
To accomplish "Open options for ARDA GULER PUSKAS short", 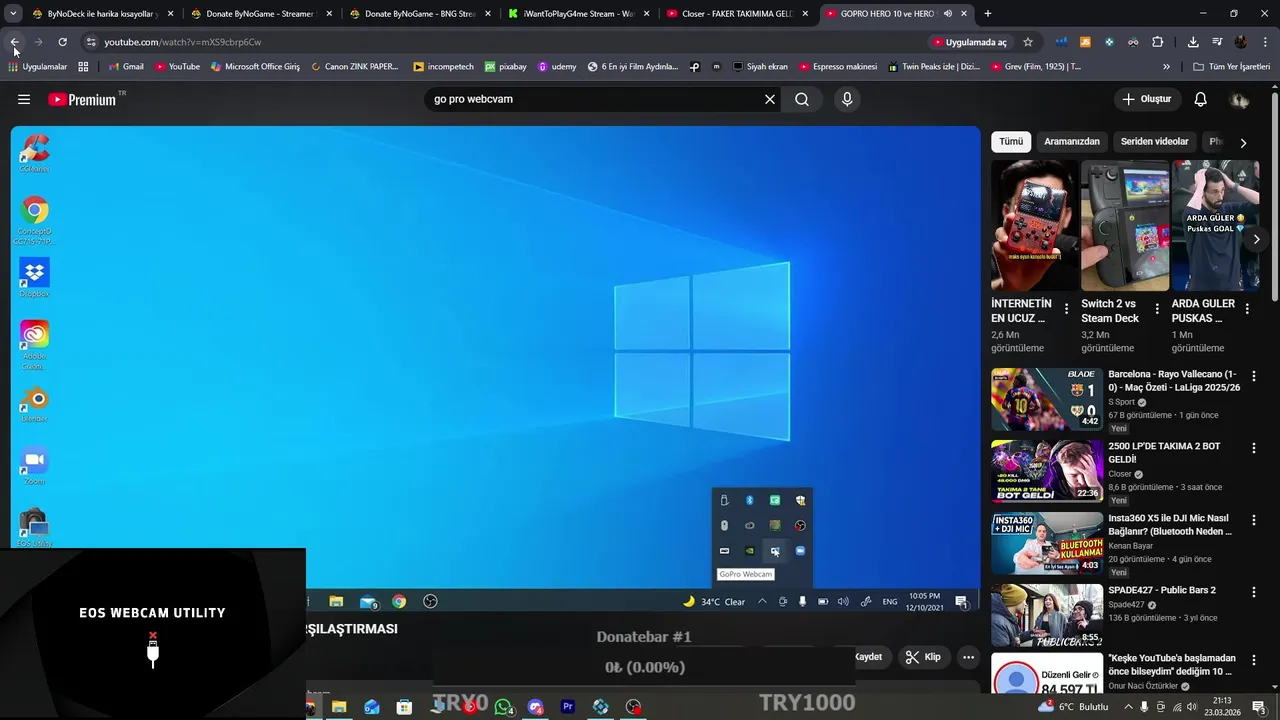I will click(1247, 309).
